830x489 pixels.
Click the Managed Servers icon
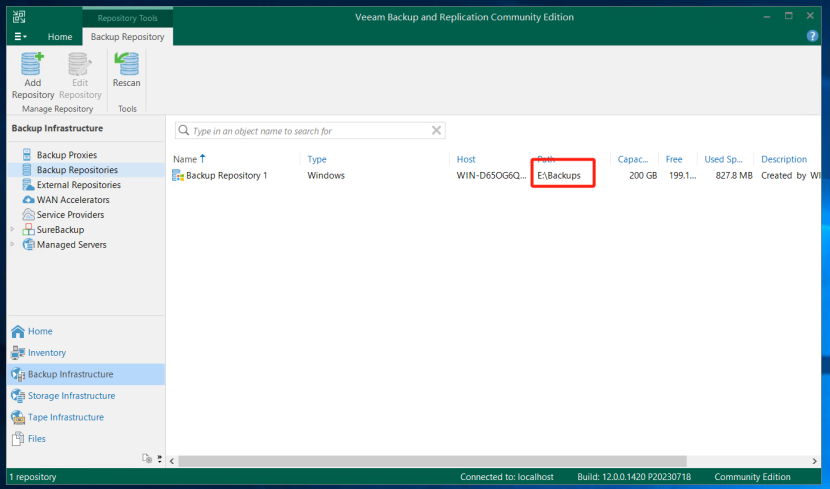pyautogui.click(x=28, y=244)
